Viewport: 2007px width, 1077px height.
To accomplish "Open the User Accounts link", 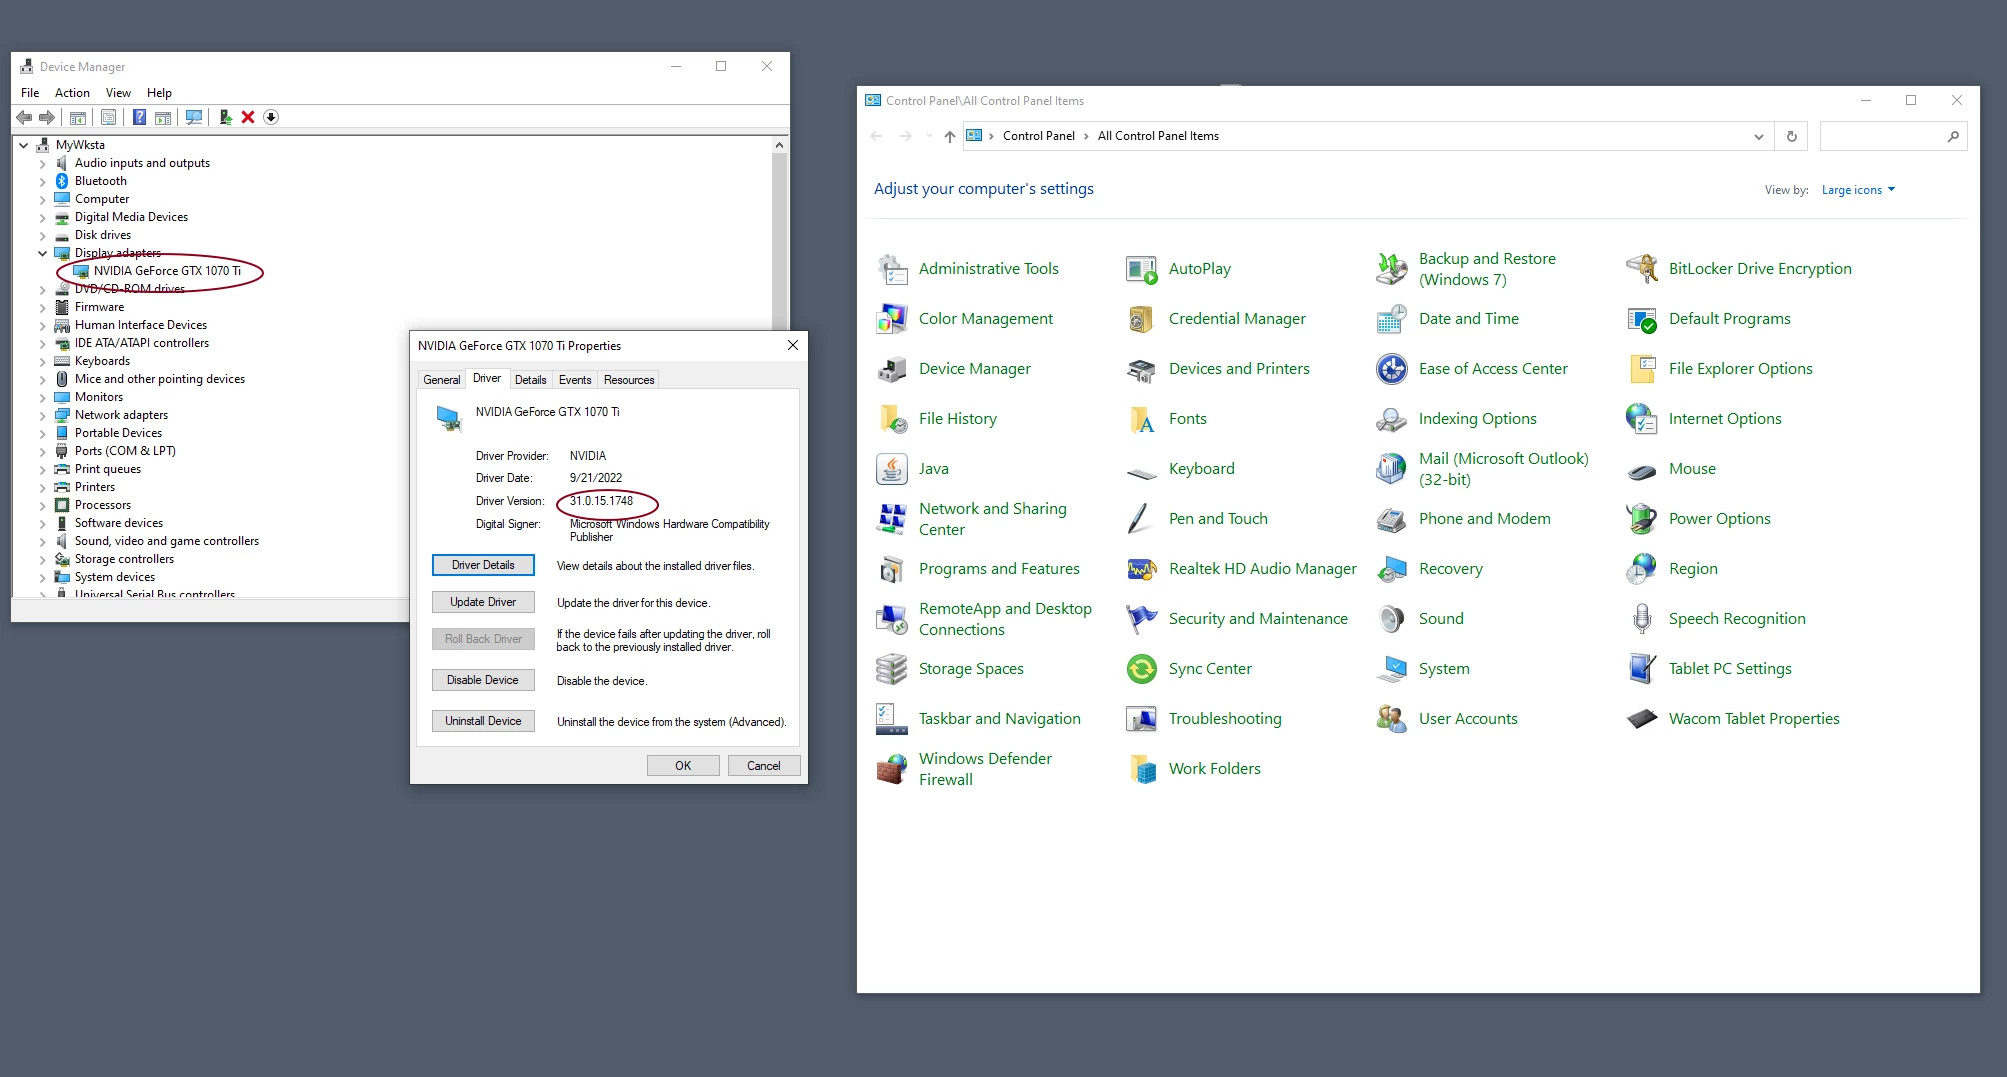I will tap(1468, 719).
